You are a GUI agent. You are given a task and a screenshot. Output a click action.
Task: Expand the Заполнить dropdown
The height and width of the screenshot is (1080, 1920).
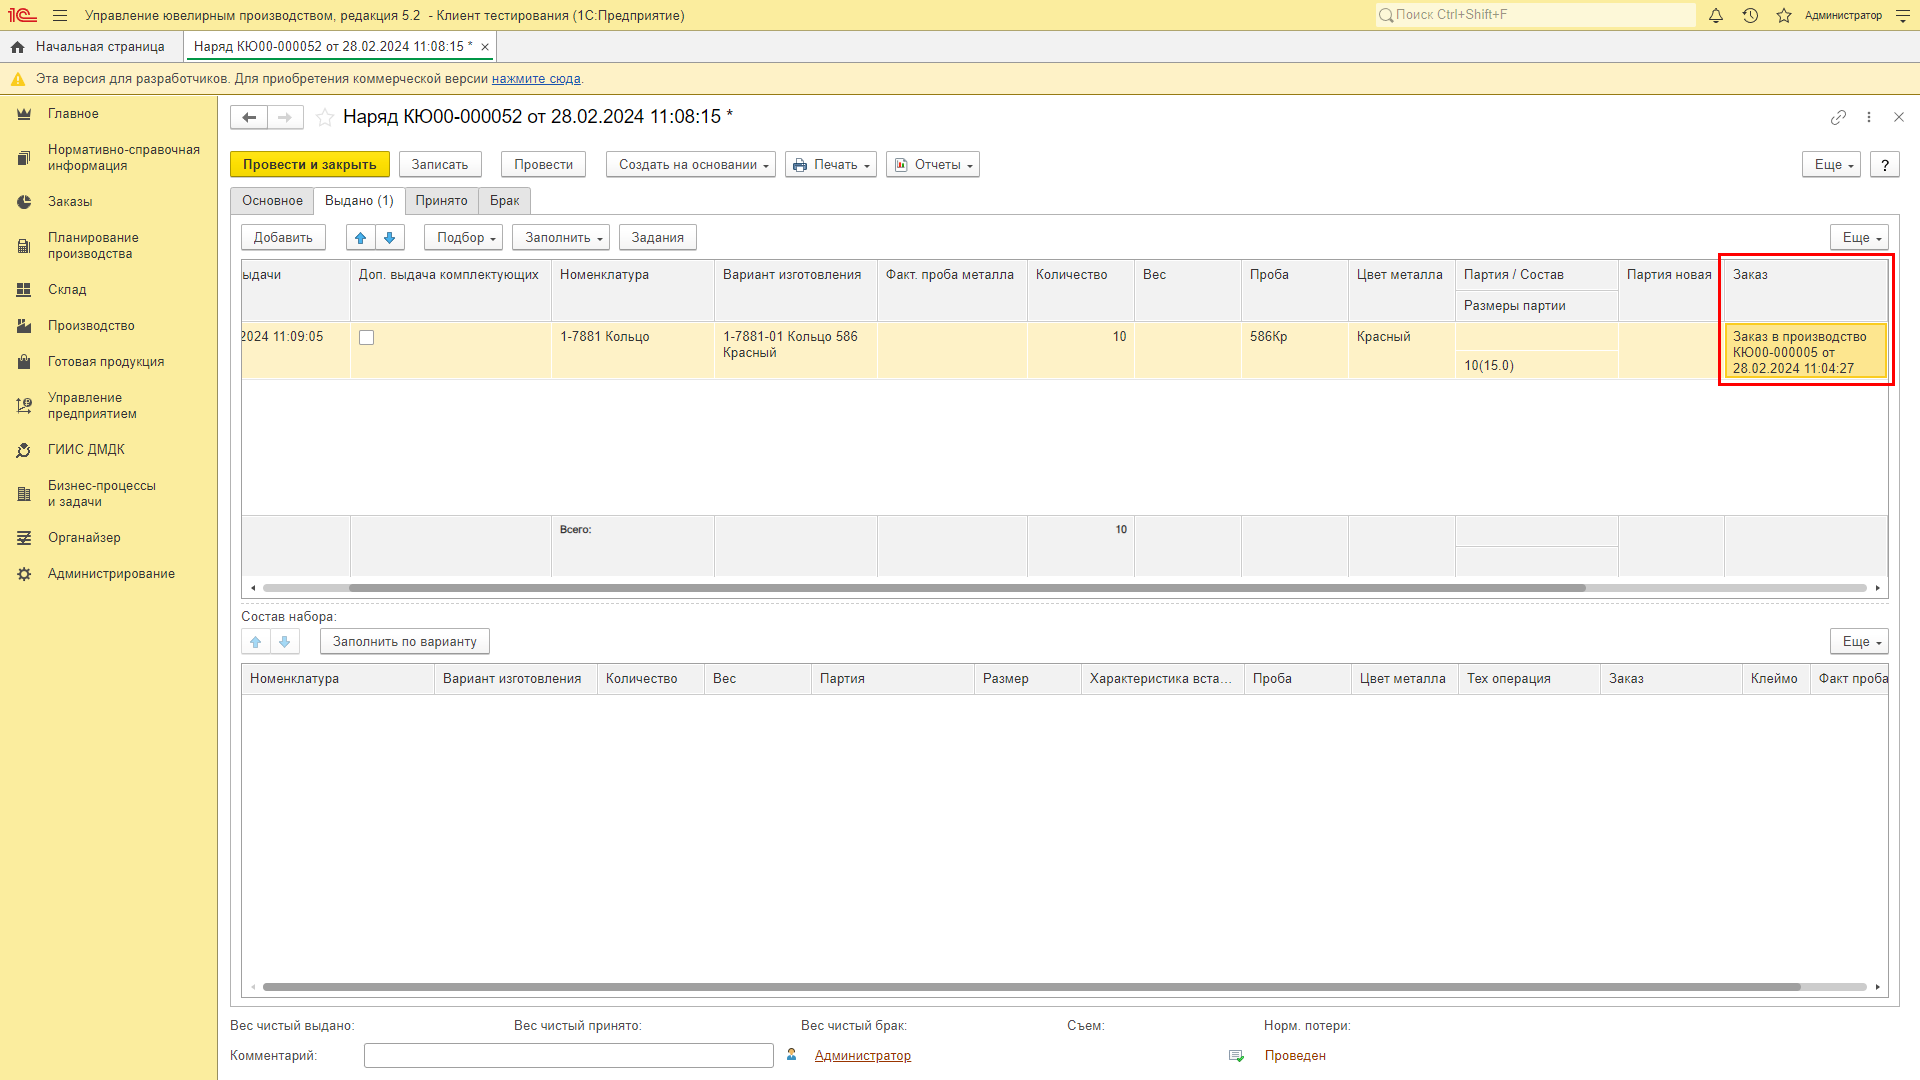tap(561, 237)
